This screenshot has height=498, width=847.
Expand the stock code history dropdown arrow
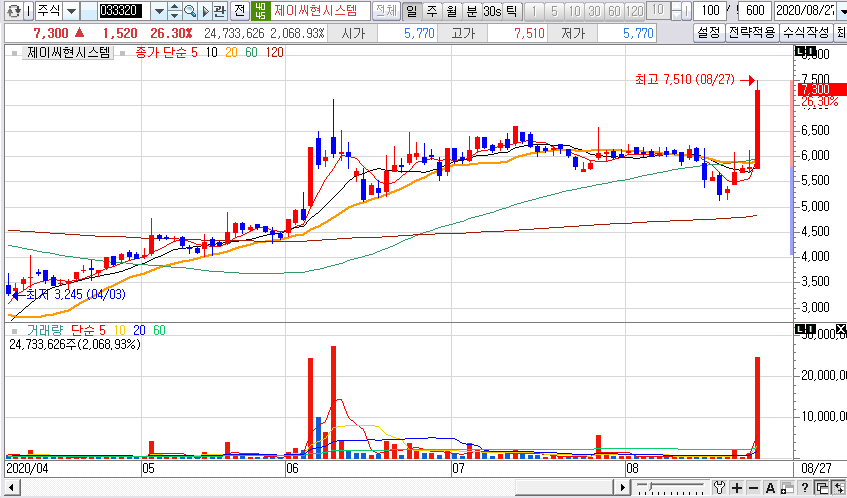coord(159,10)
